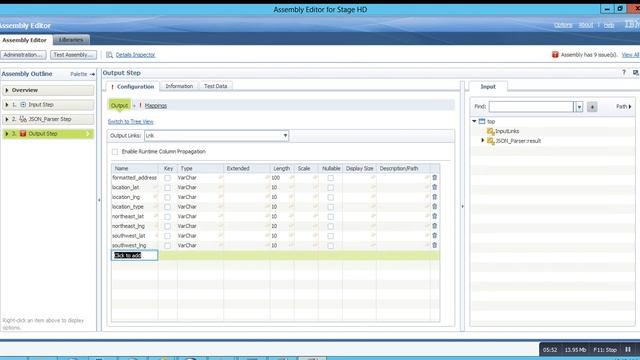Select the Input tab in right panel

pyautogui.click(x=488, y=87)
